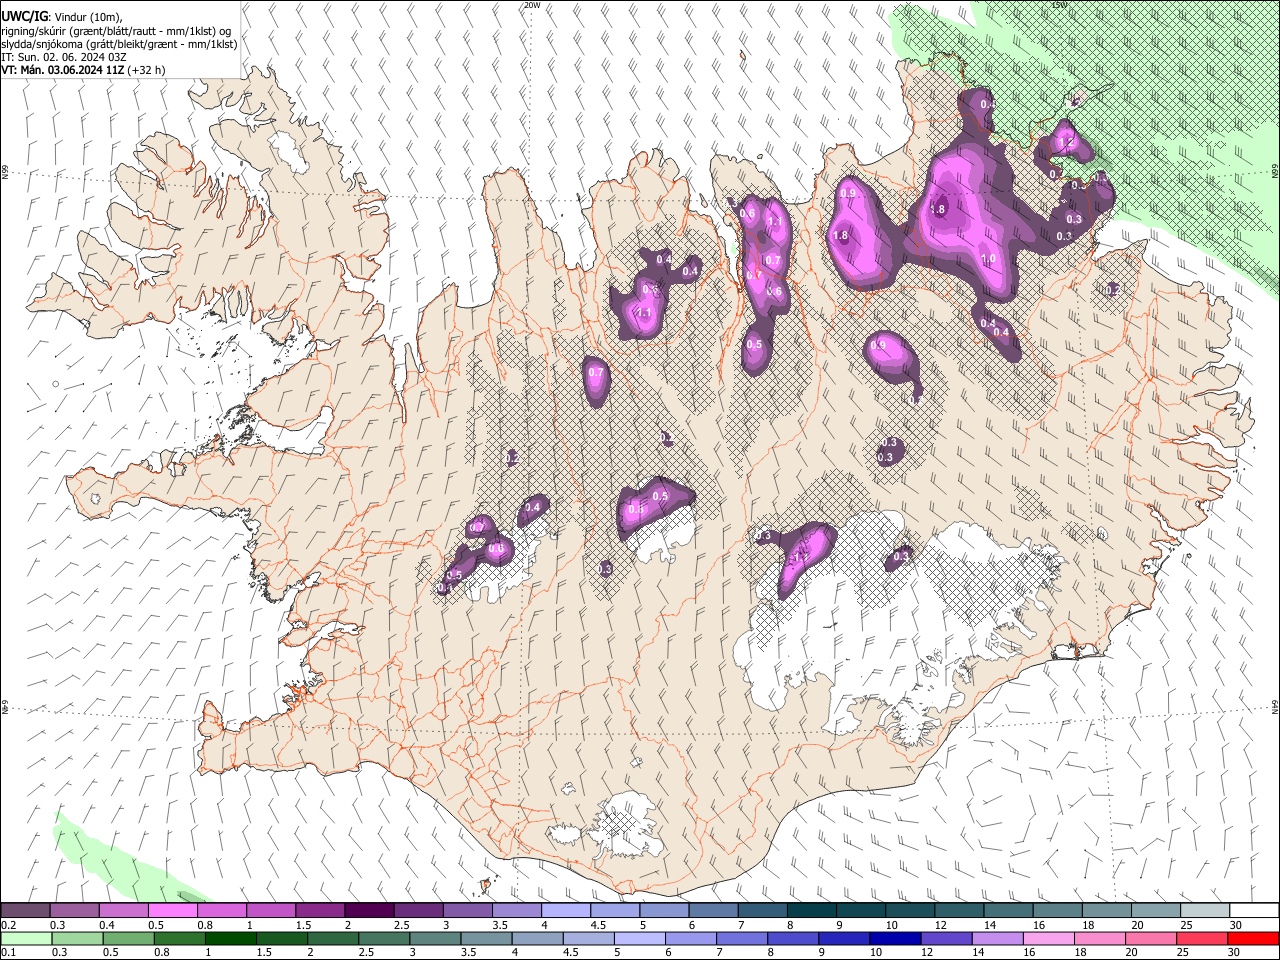This screenshot has width=1280, height=960.
Task: Click the lower-row grey-green swatch starting at 3
Action: [435, 939]
